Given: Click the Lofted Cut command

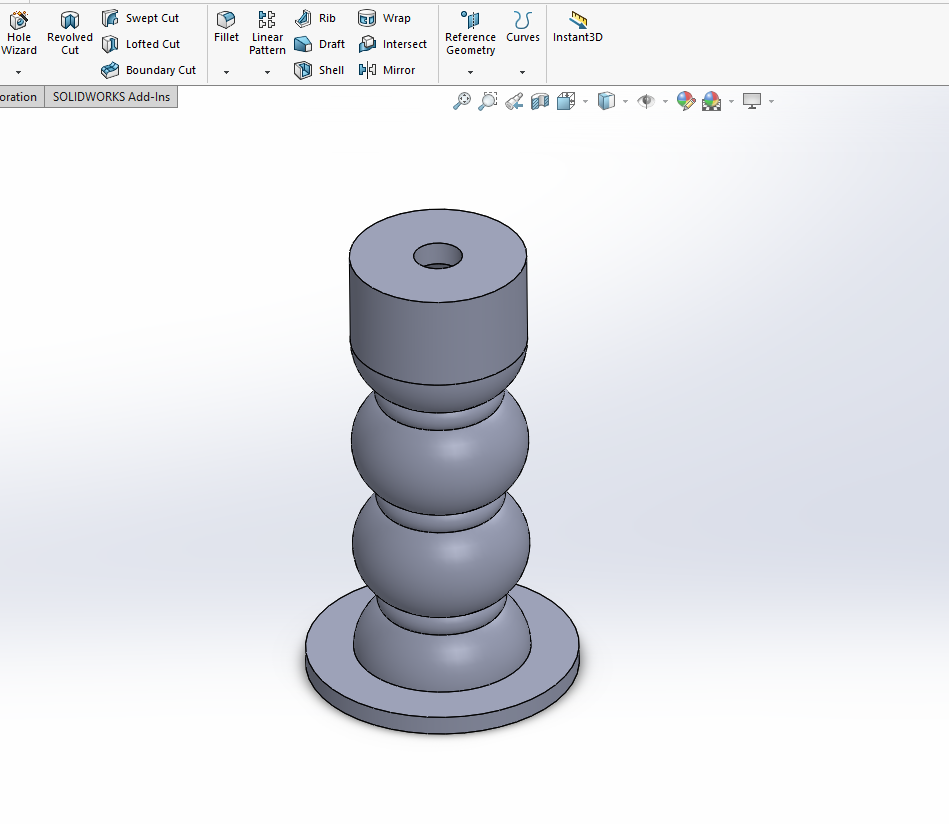Looking at the screenshot, I should [x=141, y=44].
